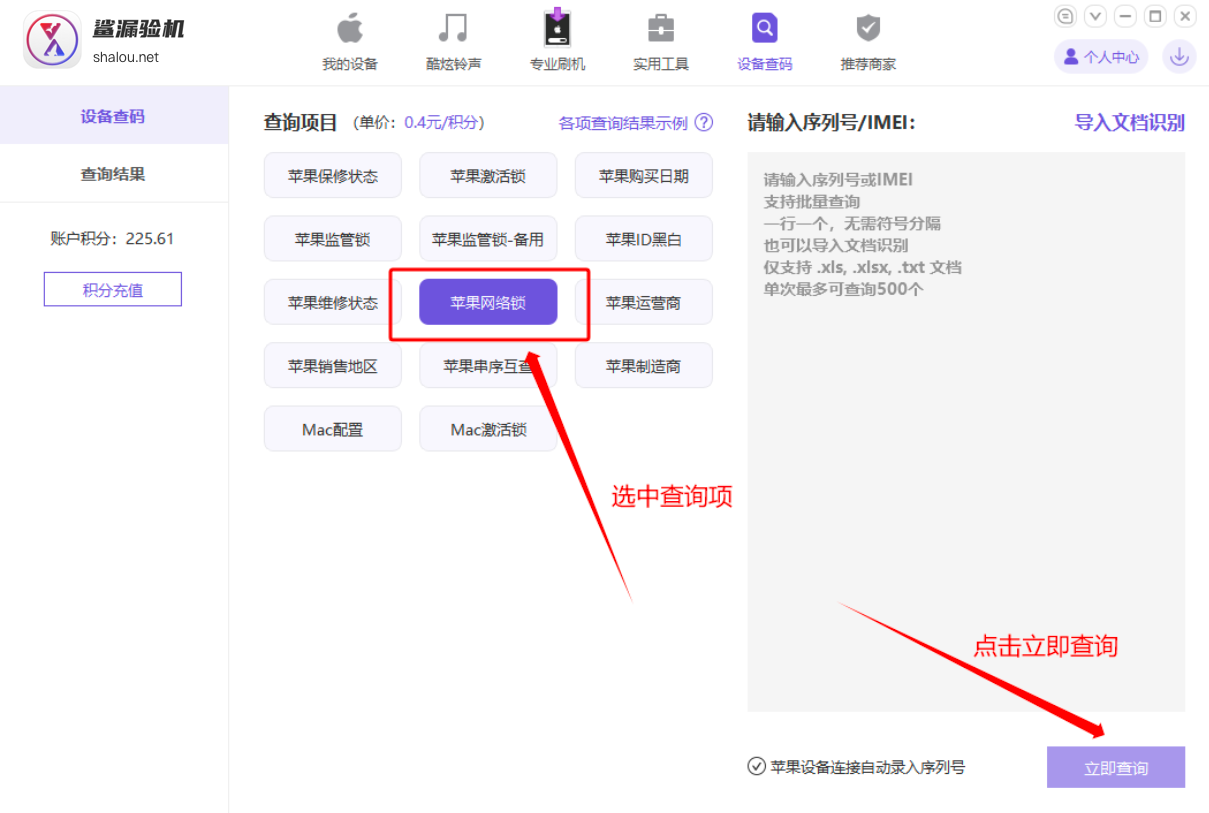
Task: Click the 立即查询 button
Action: [x=1115, y=766]
